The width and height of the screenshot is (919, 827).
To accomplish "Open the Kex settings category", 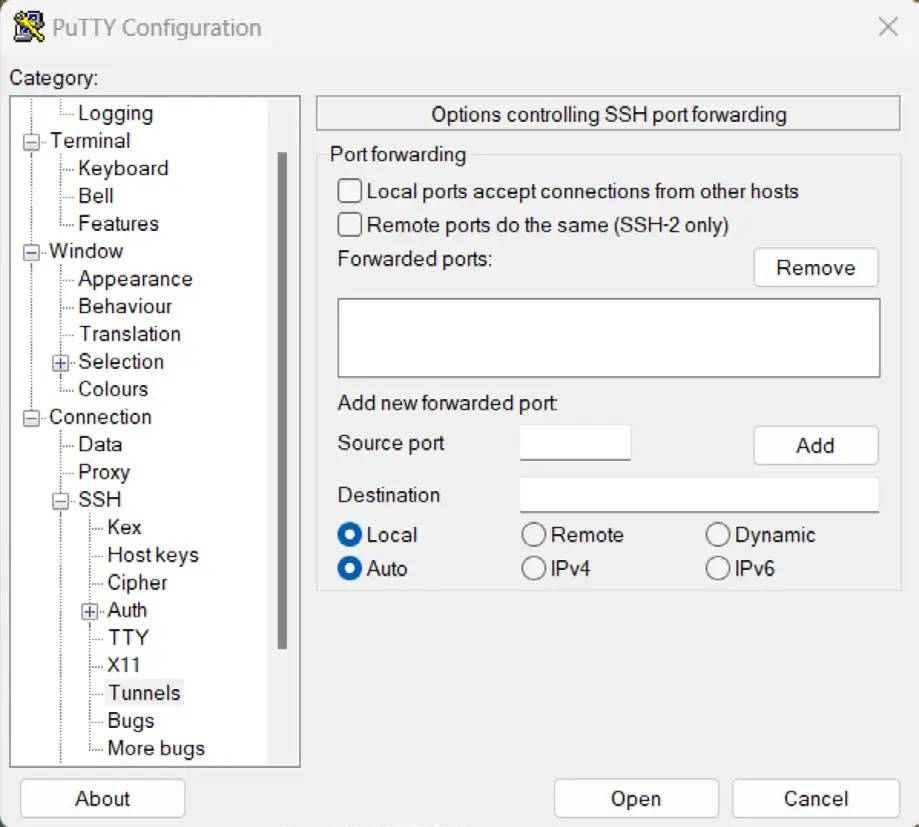I will click(124, 527).
